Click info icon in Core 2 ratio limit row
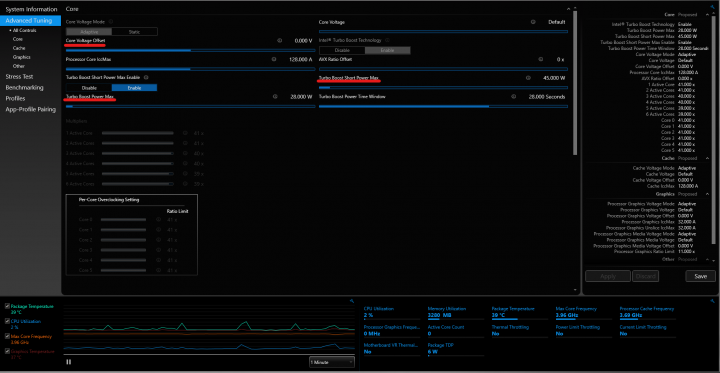 click(158, 240)
